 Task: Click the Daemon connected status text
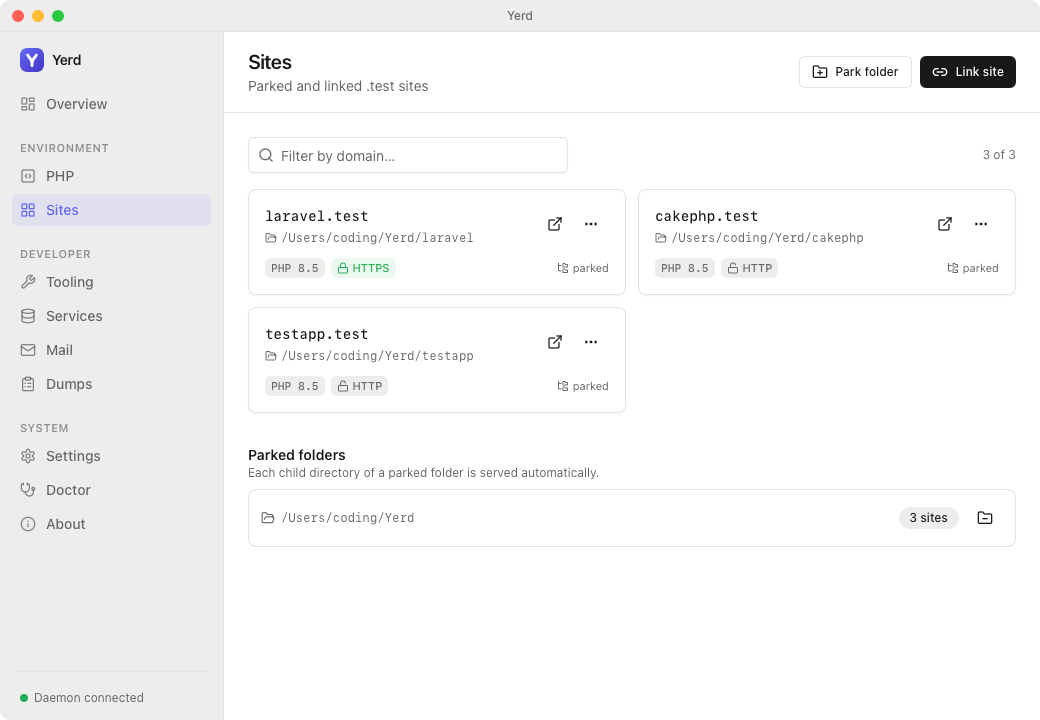pos(89,698)
